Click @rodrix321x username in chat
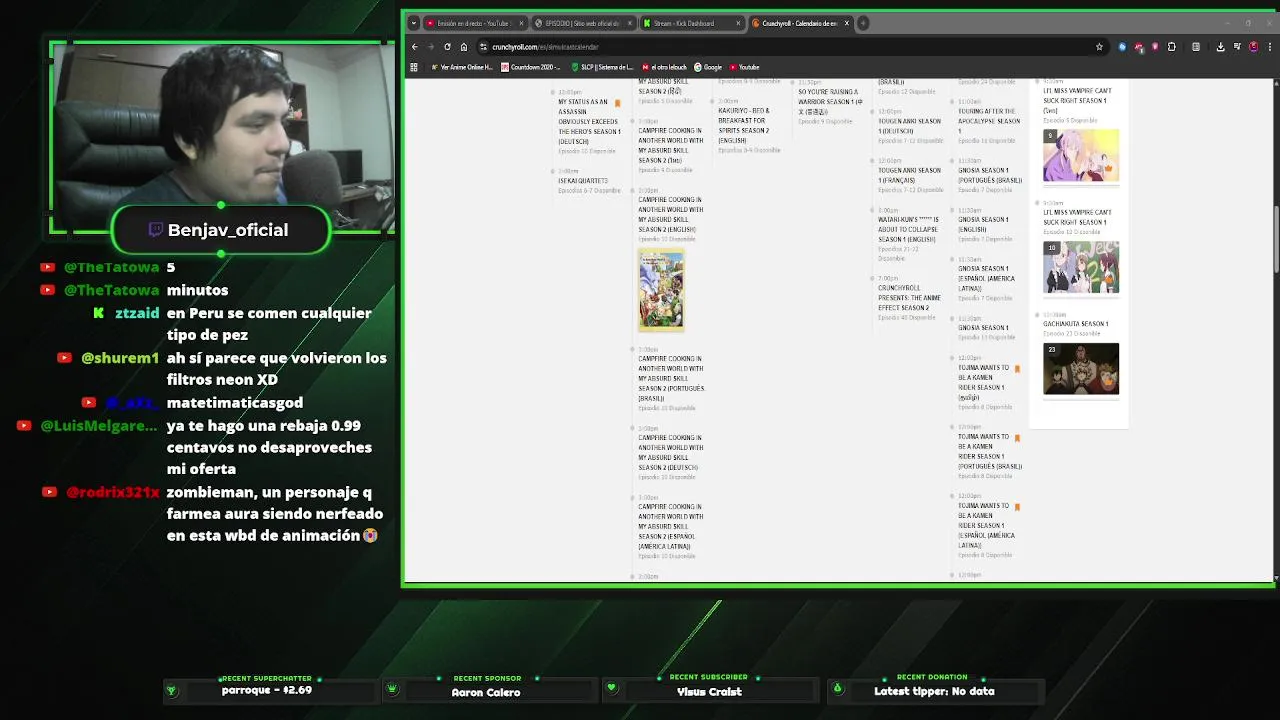1280x720 pixels. point(113,492)
